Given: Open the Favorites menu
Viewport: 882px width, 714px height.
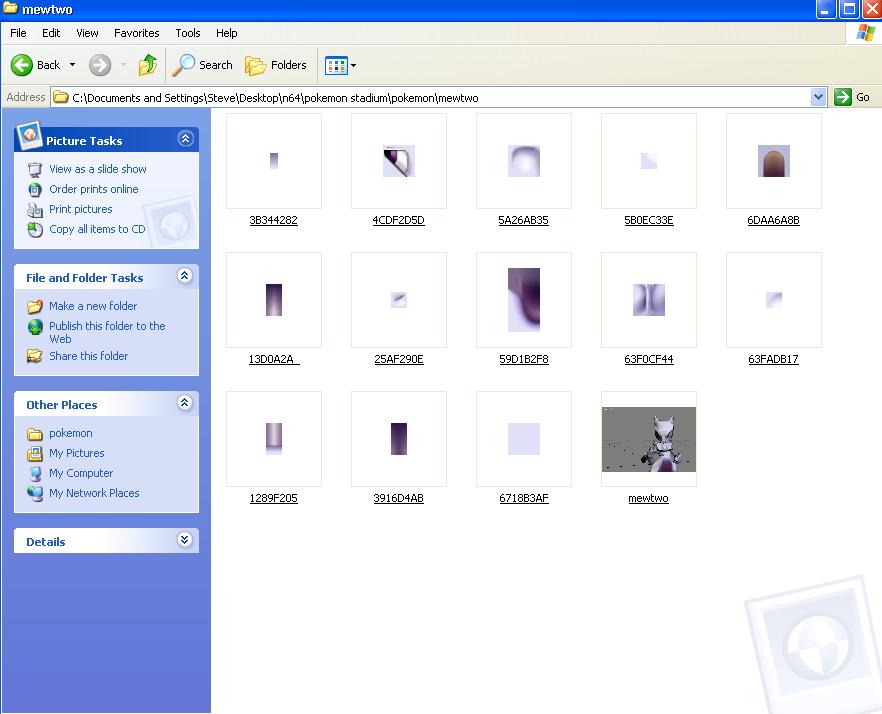Looking at the screenshot, I should pos(136,33).
